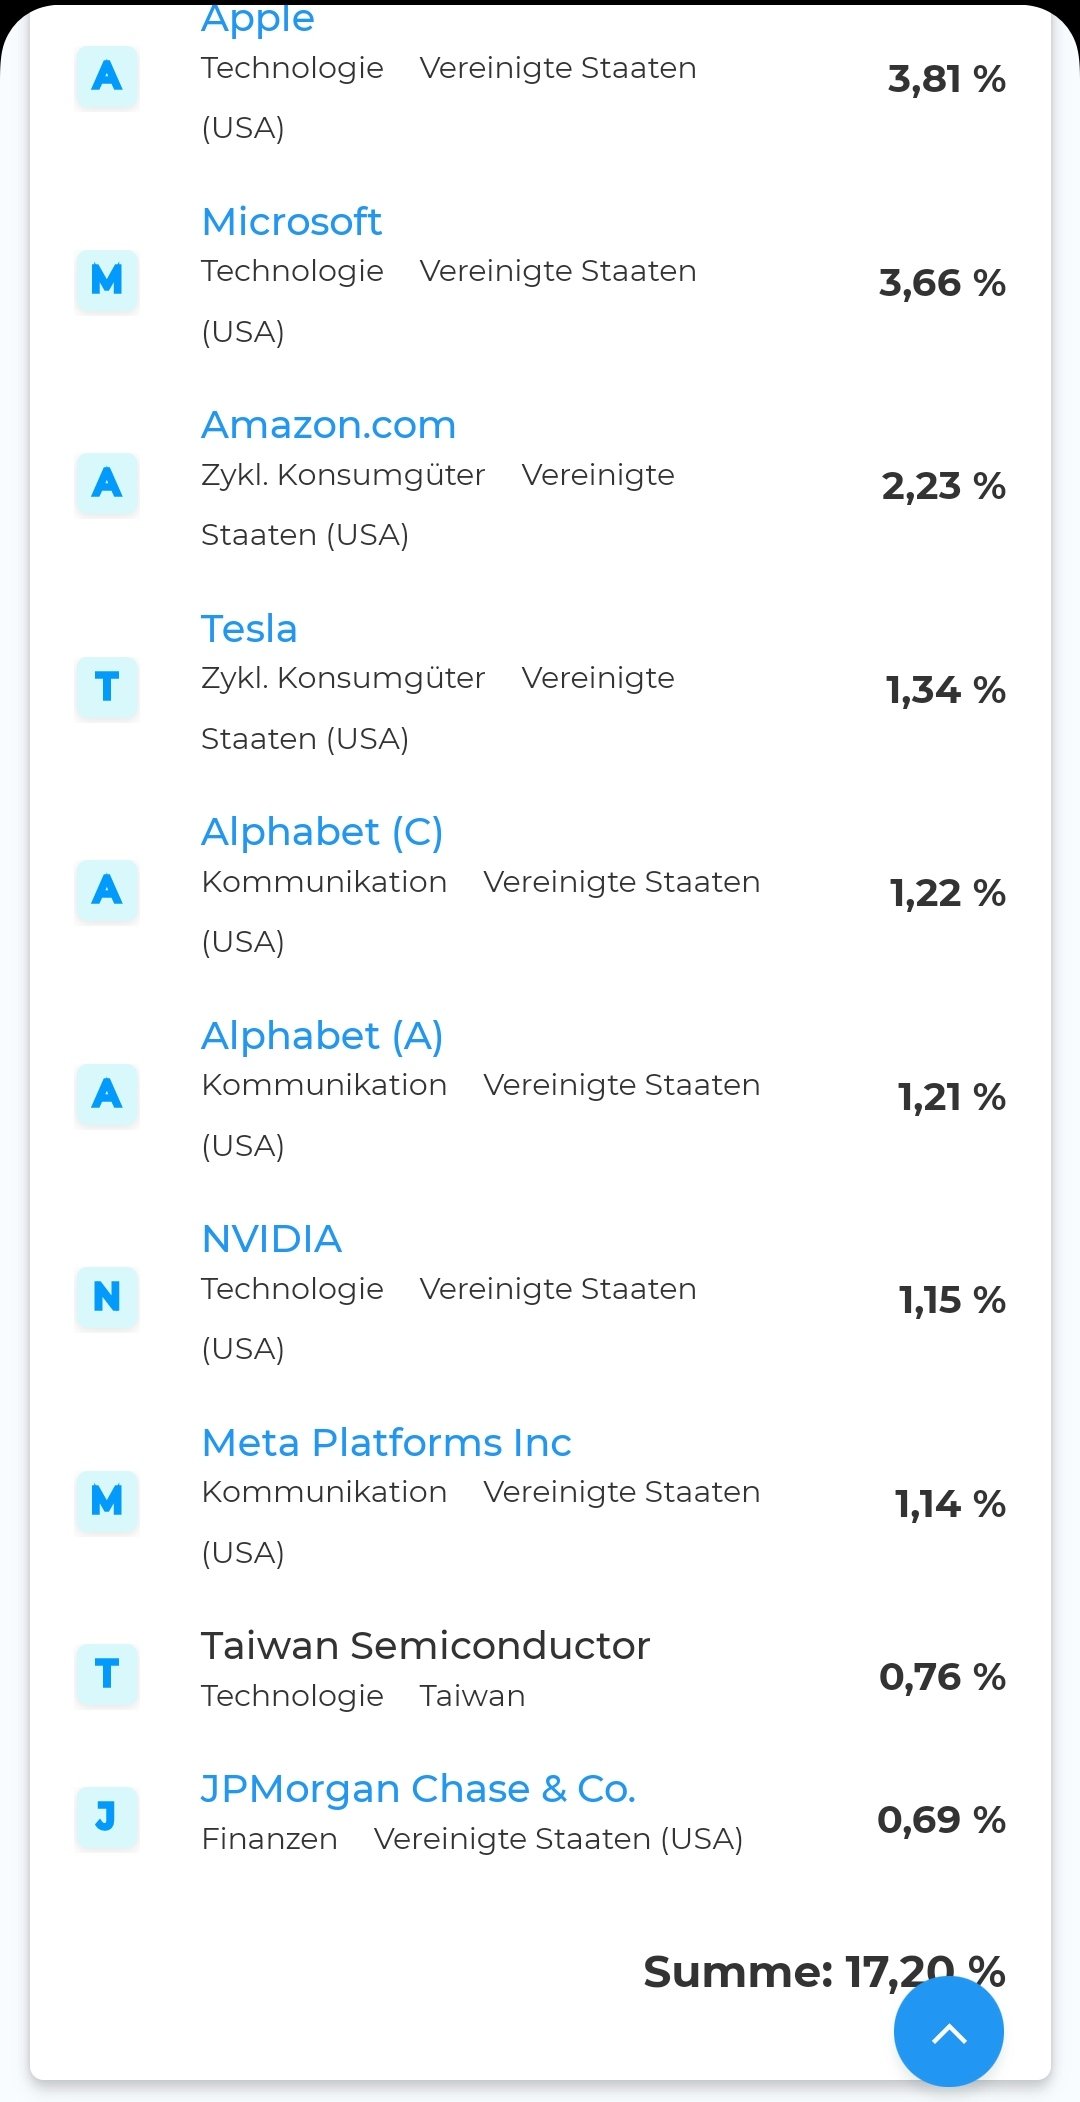This screenshot has height=2102, width=1080.
Task: Click the Taiwan Semiconductor 'T' badge
Action: pos(107,1673)
